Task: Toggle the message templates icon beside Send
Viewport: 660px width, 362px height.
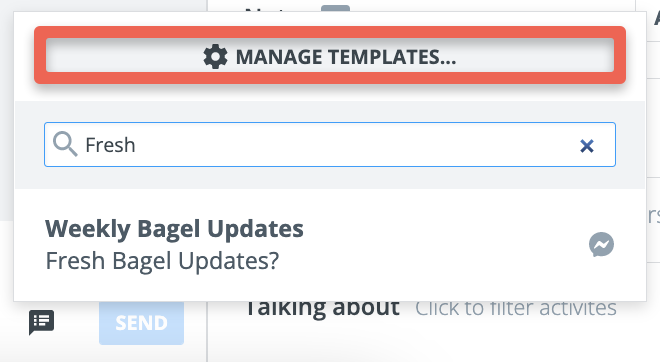Action: pyautogui.click(x=41, y=323)
